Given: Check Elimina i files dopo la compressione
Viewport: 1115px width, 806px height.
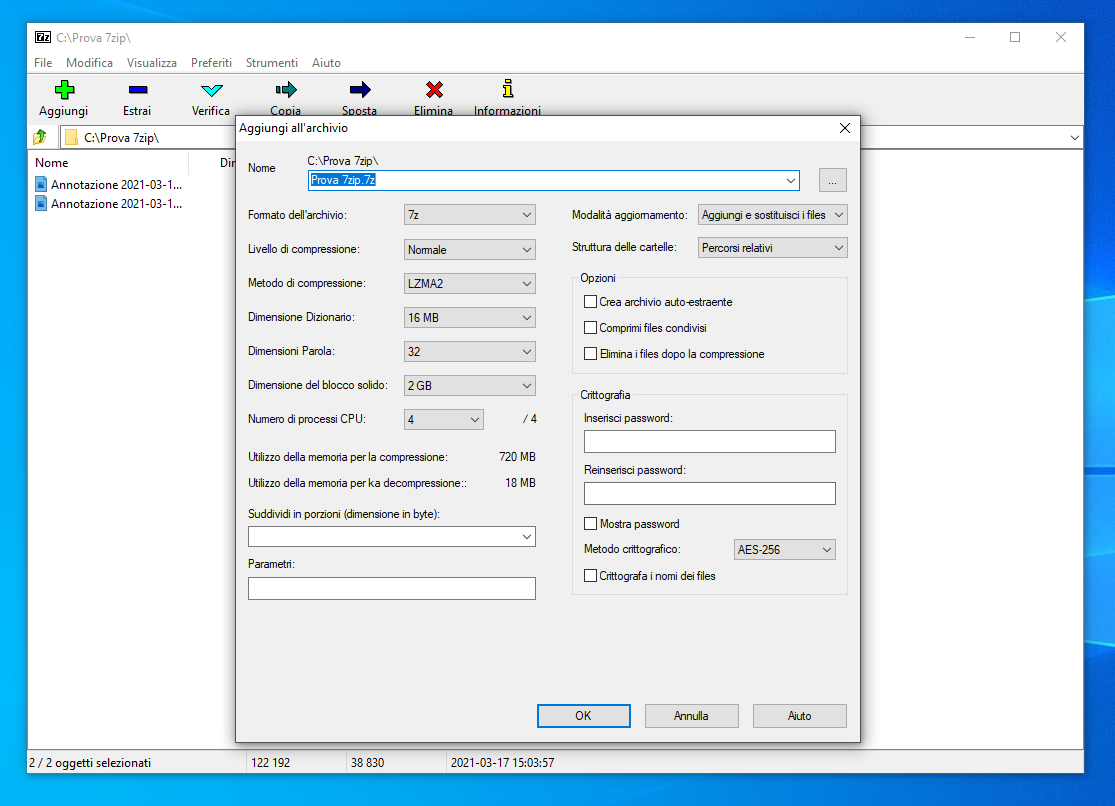Looking at the screenshot, I should (x=590, y=354).
